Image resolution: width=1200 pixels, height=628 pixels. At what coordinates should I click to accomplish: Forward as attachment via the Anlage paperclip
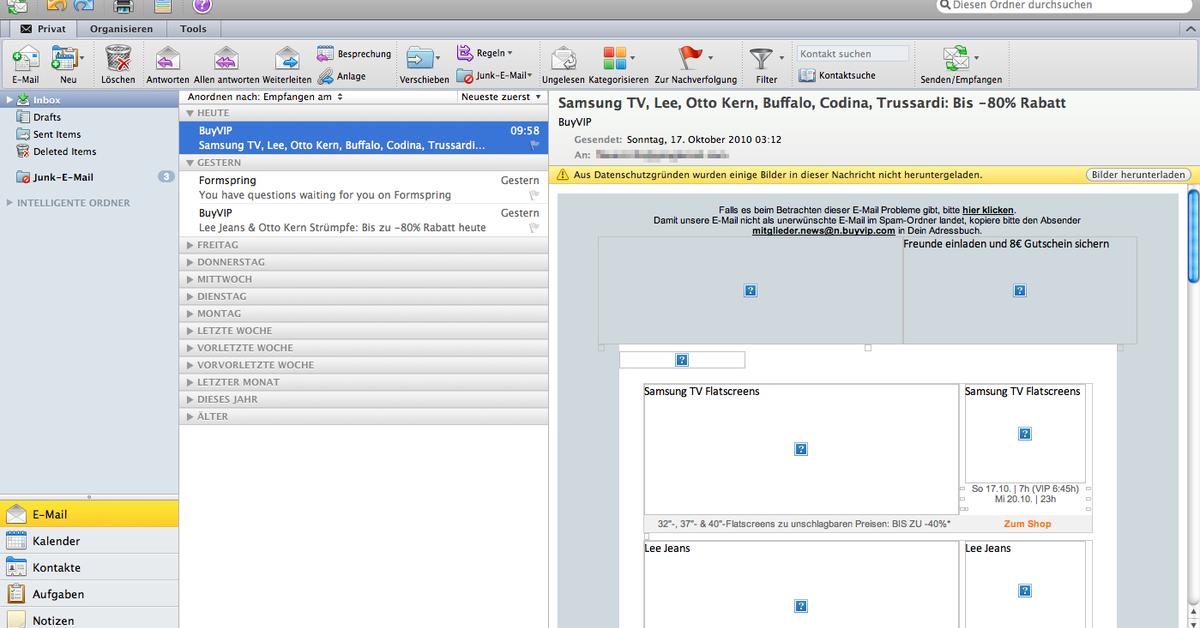(x=326, y=76)
